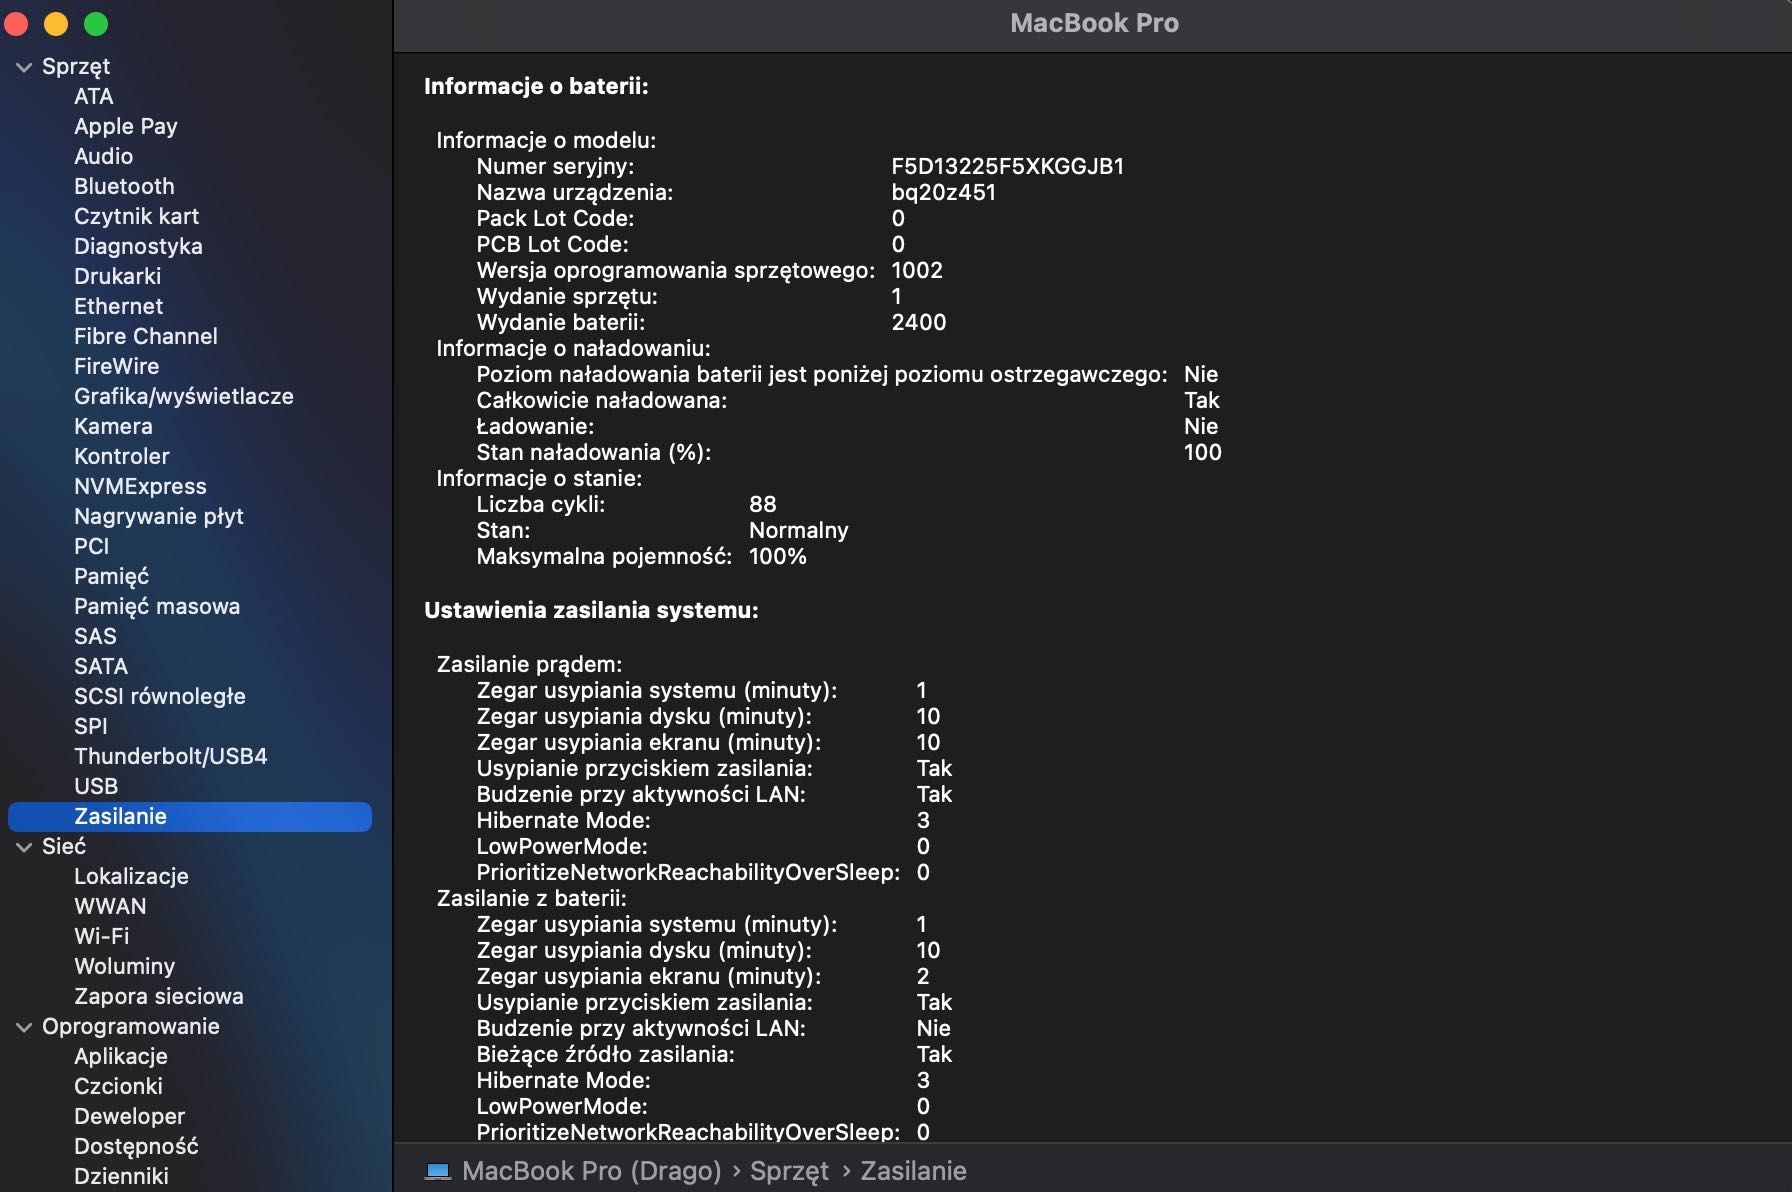Viewport: 1792px width, 1192px height.
Task: Open PCI section
Action: click(91, 546)
